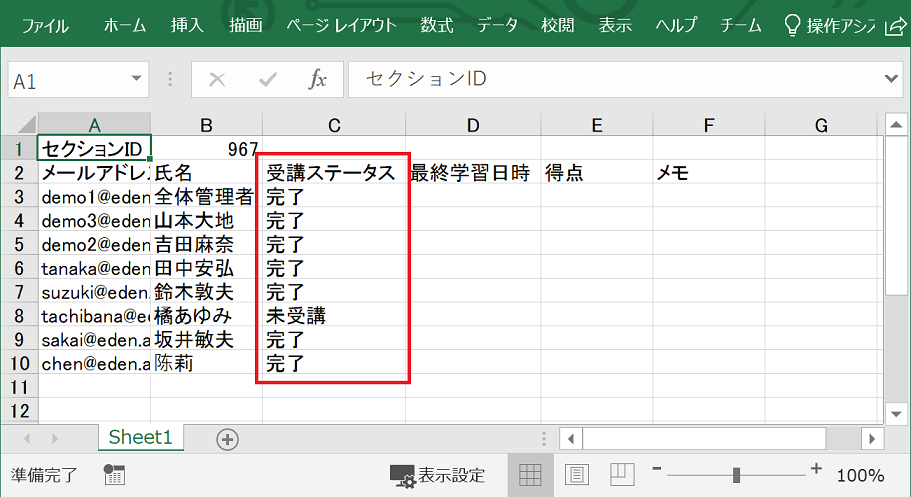This screenshot has height=497, width=911.
Task: Open the 挿入 ribbon tab
Action: 187,26
